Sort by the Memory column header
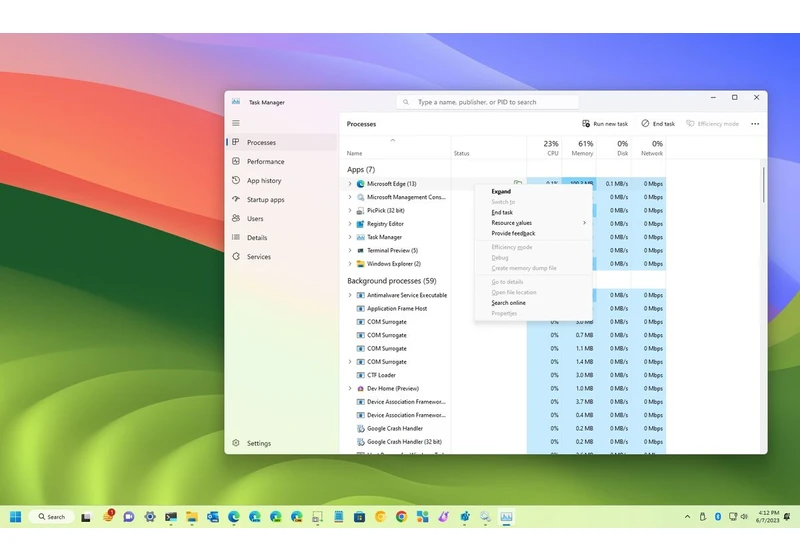This screenshot has height=560, width=800. click(579, 147)
